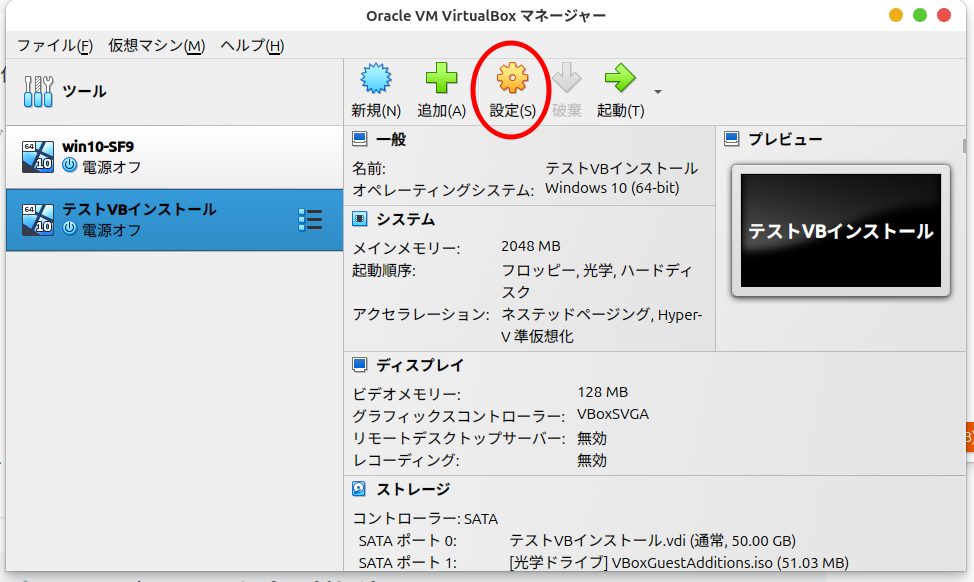Viewport: 974px width, 582px height.
Task: Click the VM preview thumbnail
Action: (x=840, y=231)
